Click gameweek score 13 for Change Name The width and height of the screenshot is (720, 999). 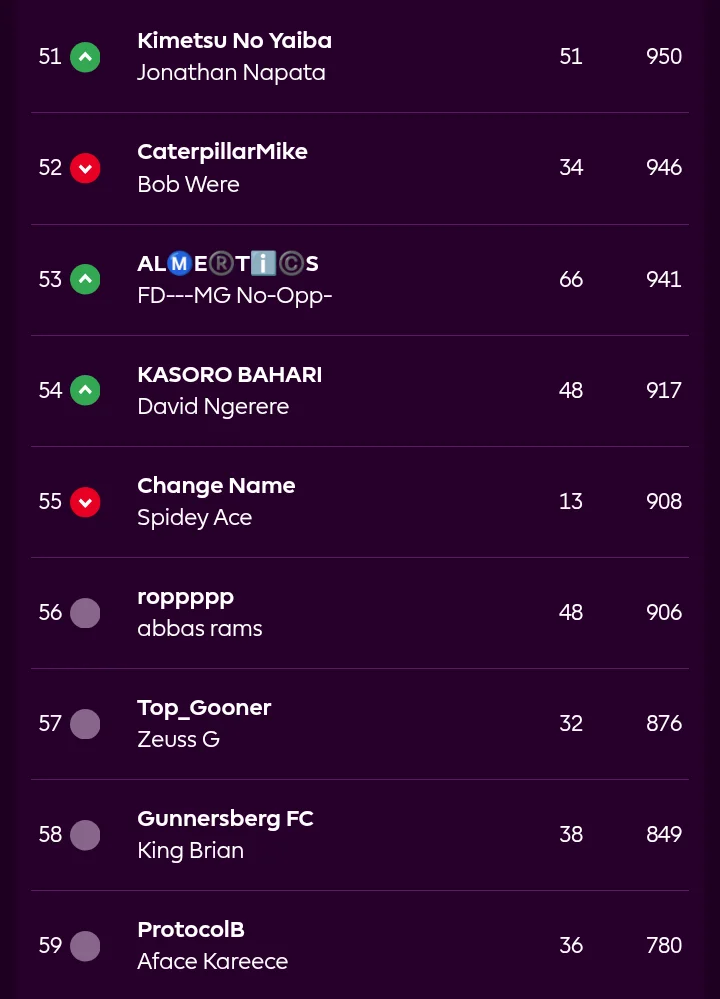click(571, 501)
